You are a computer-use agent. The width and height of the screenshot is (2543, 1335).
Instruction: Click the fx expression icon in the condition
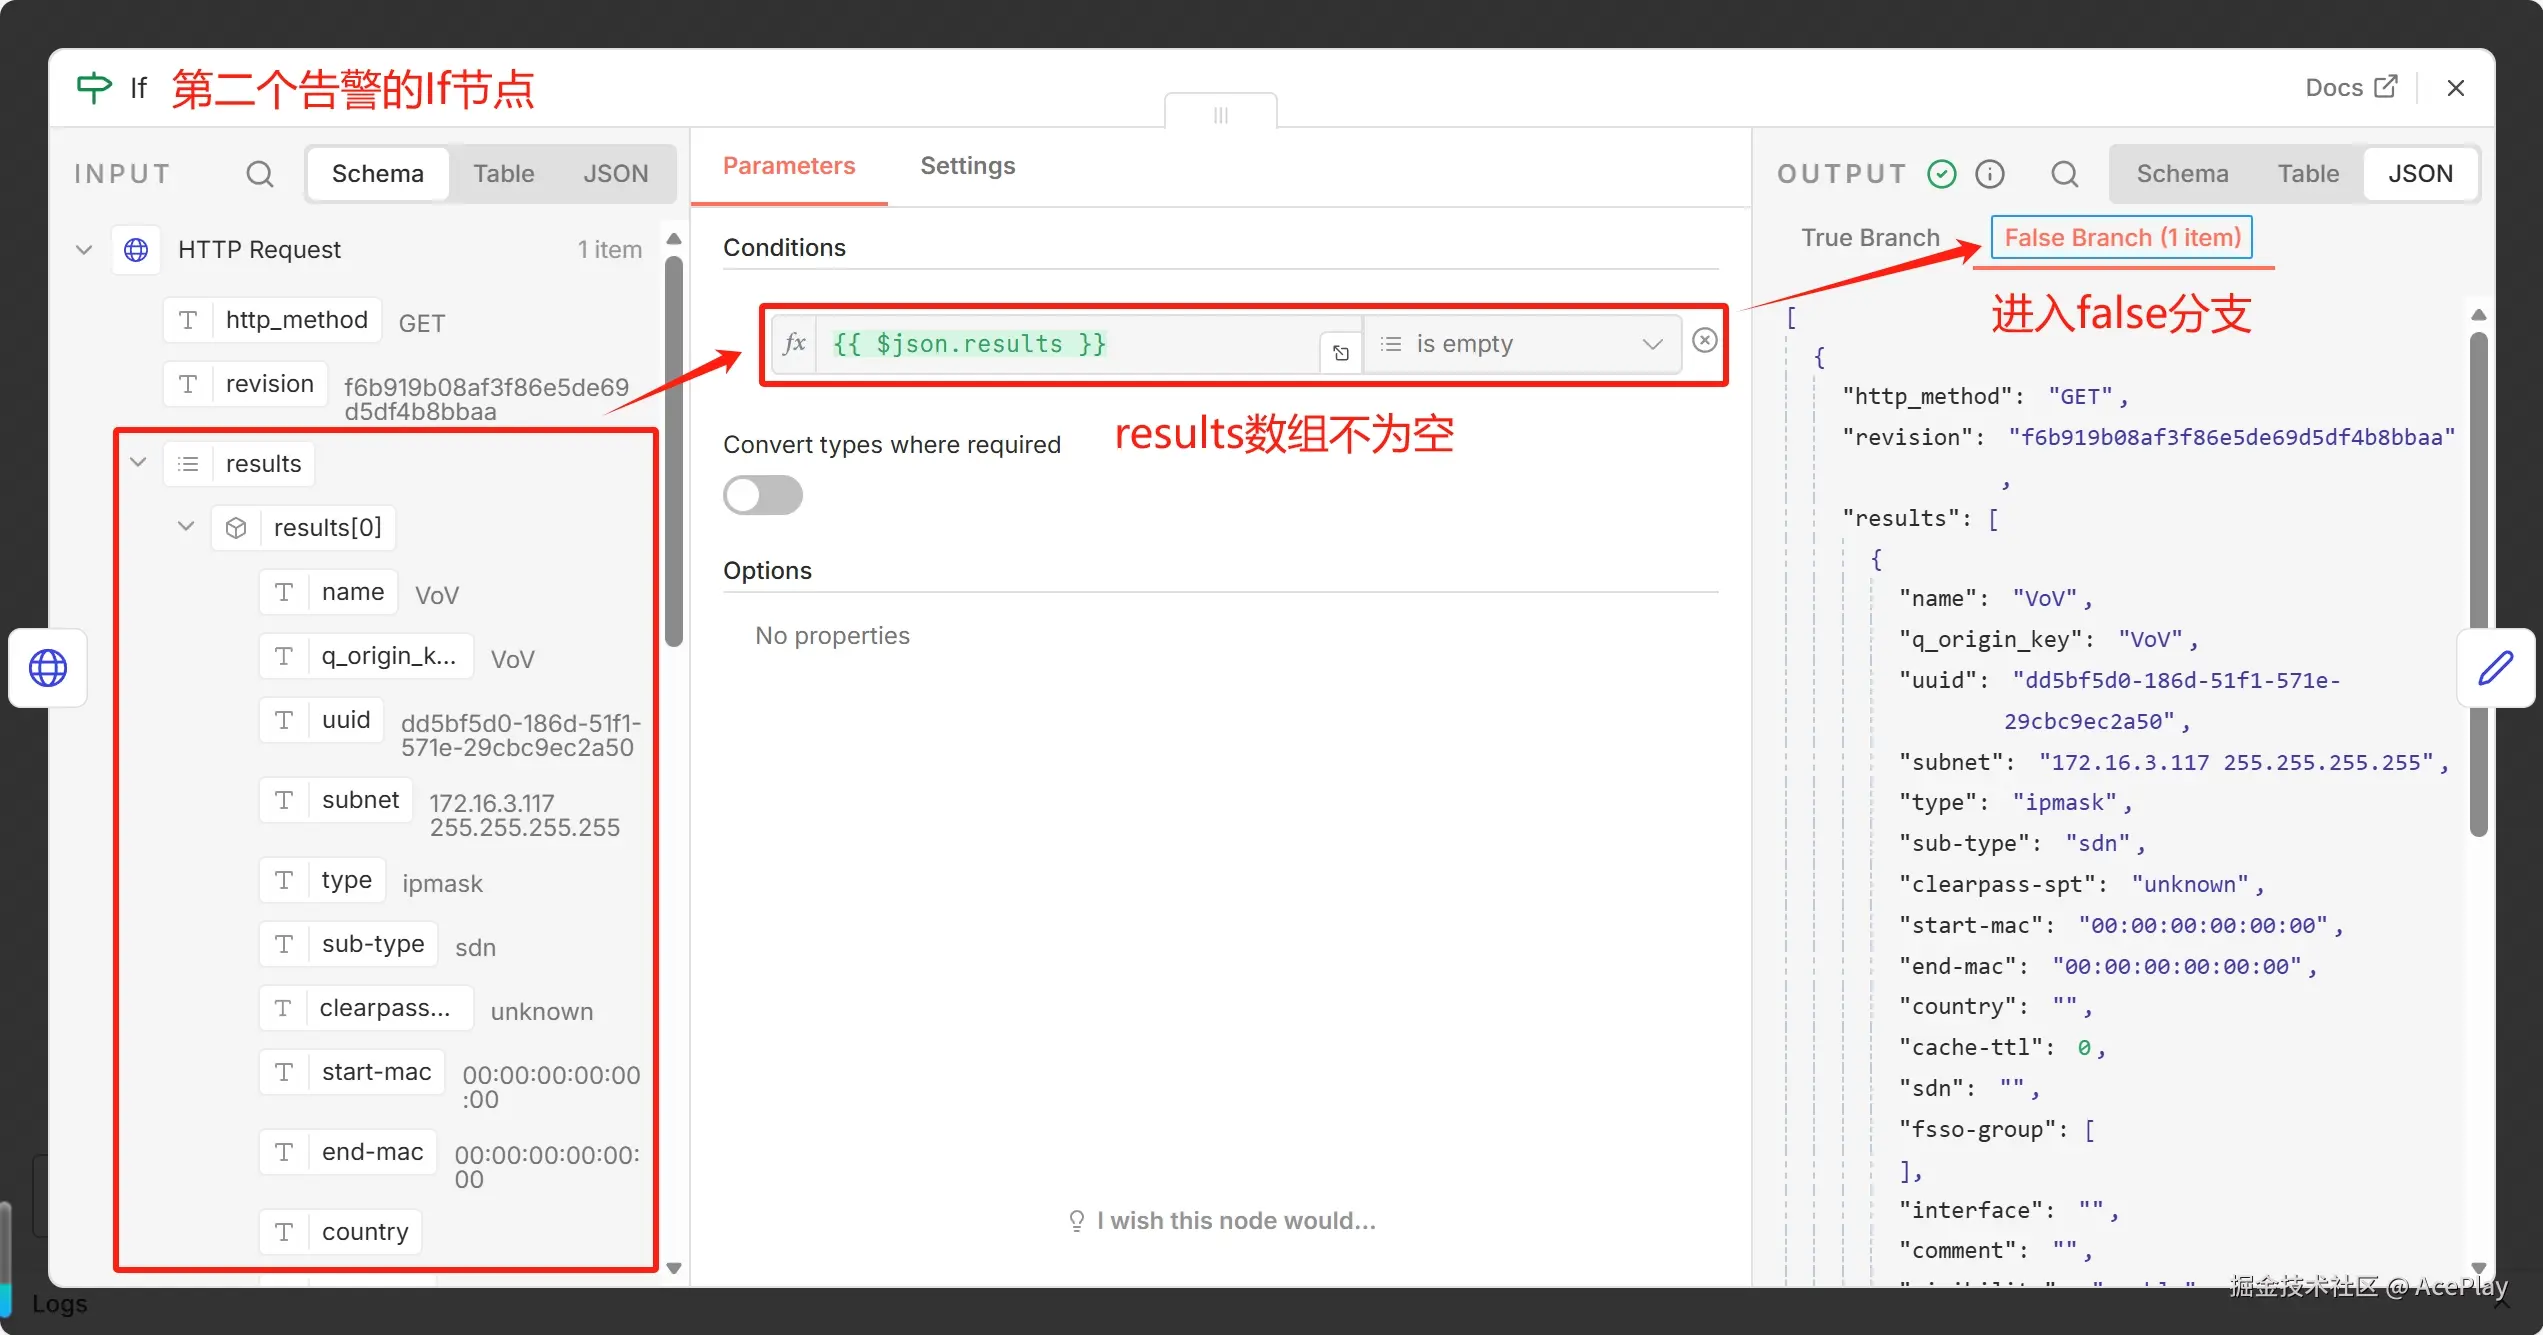(793, 344)
